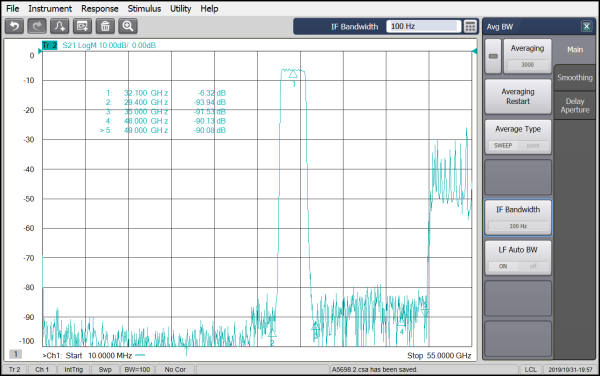Click the reference level marker on the left axis
Image resolution: width=600 pixels, height=376 pixels.
[x=40, y=51]
